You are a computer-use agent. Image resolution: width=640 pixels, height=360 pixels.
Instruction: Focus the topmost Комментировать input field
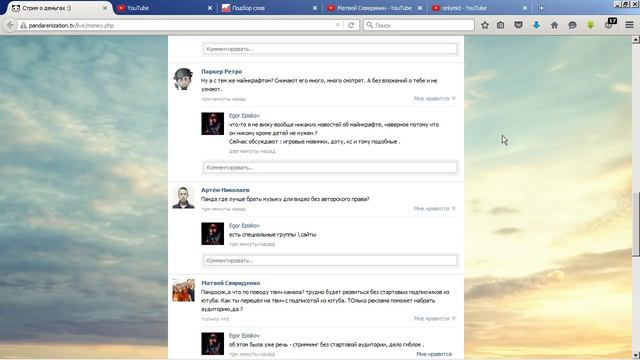pos(330,49)
